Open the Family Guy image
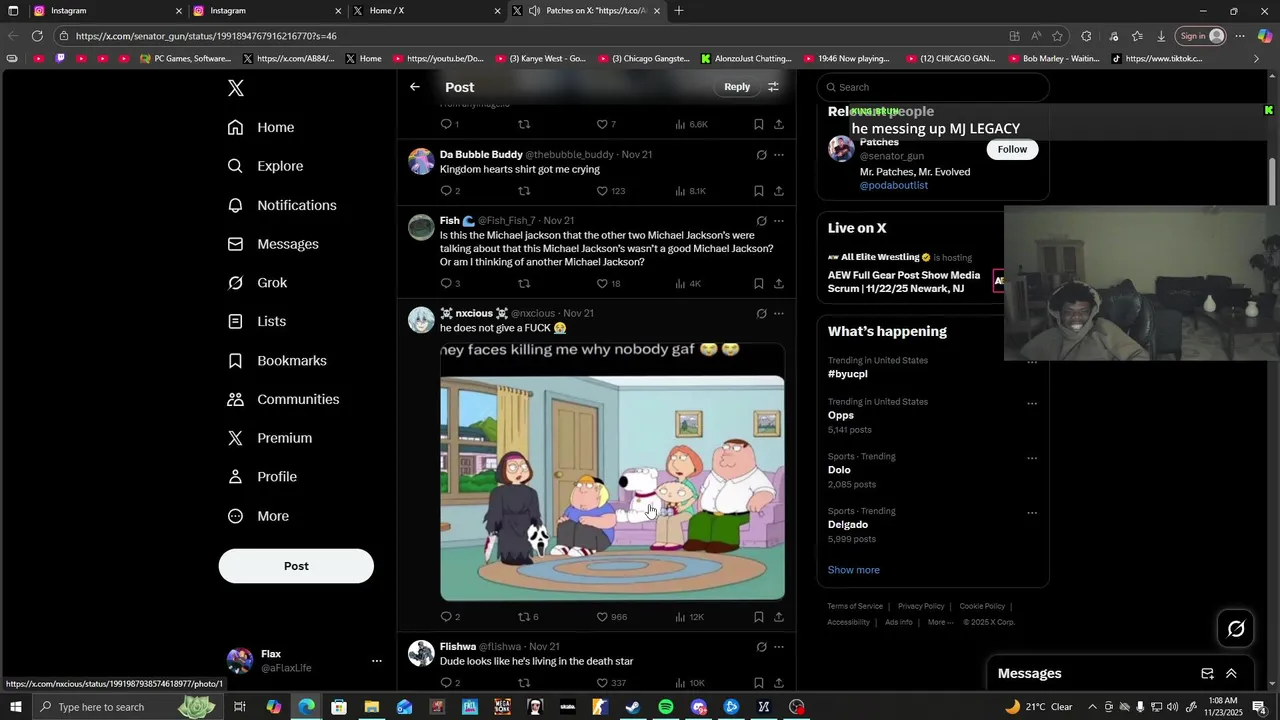Image resolution: width=1280 pixels, height=720 pixels. [612, 472]
